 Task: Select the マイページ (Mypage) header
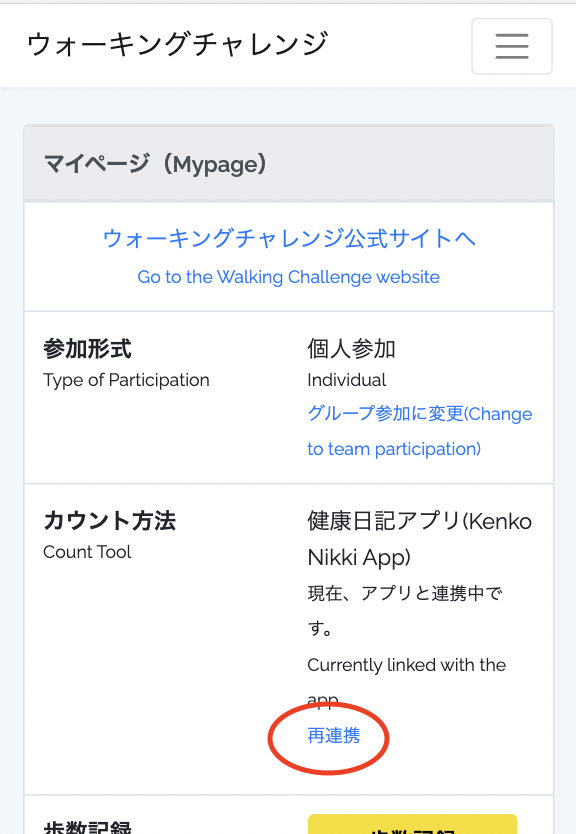(155, 164)
